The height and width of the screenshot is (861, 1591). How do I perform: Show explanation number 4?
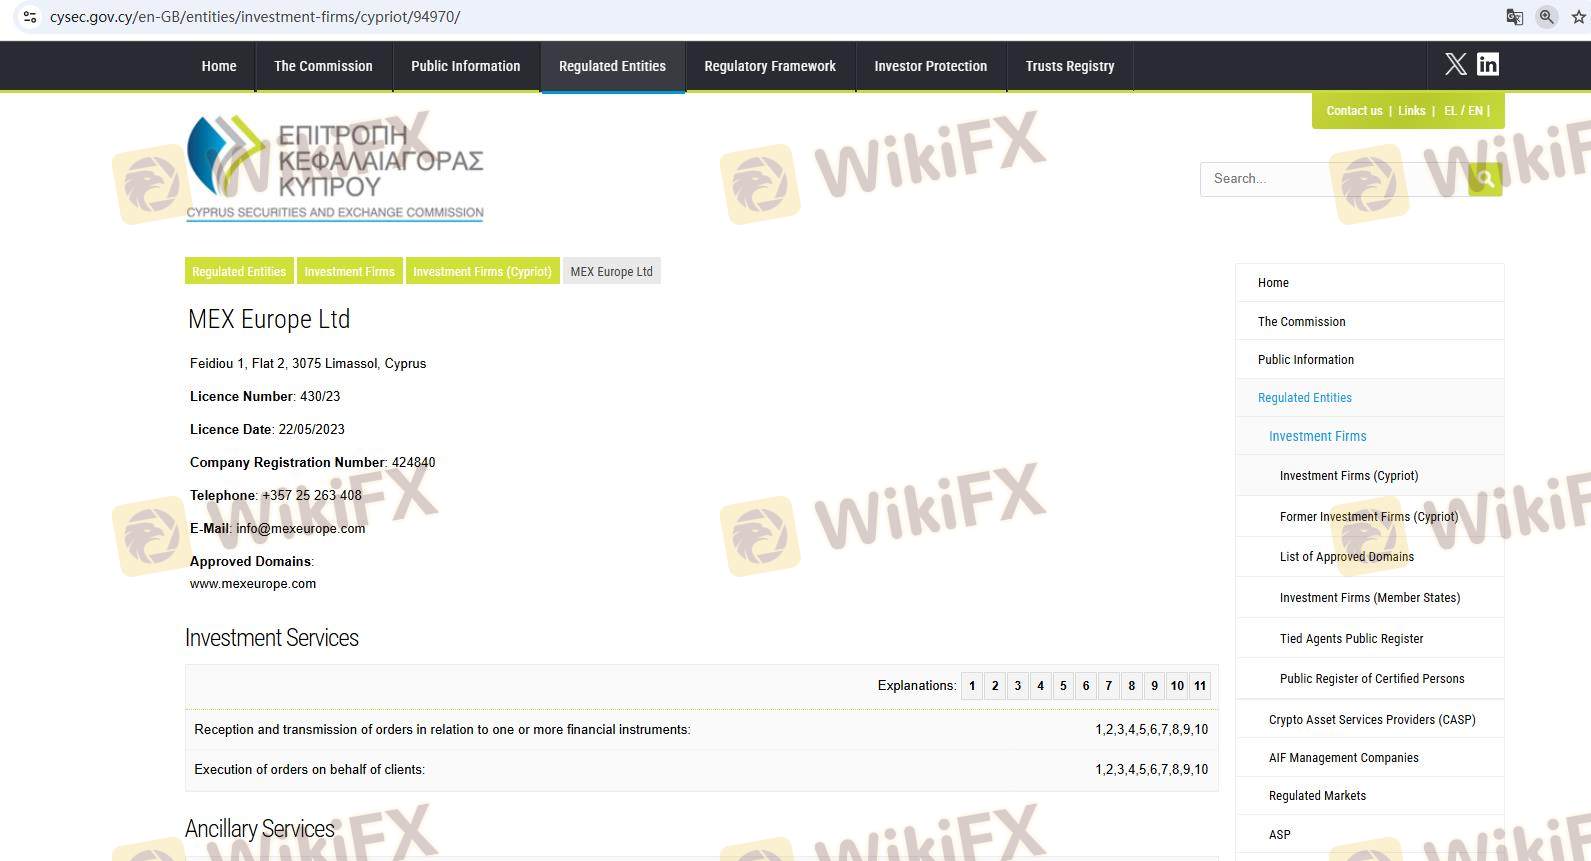[x=1040, y=686]
